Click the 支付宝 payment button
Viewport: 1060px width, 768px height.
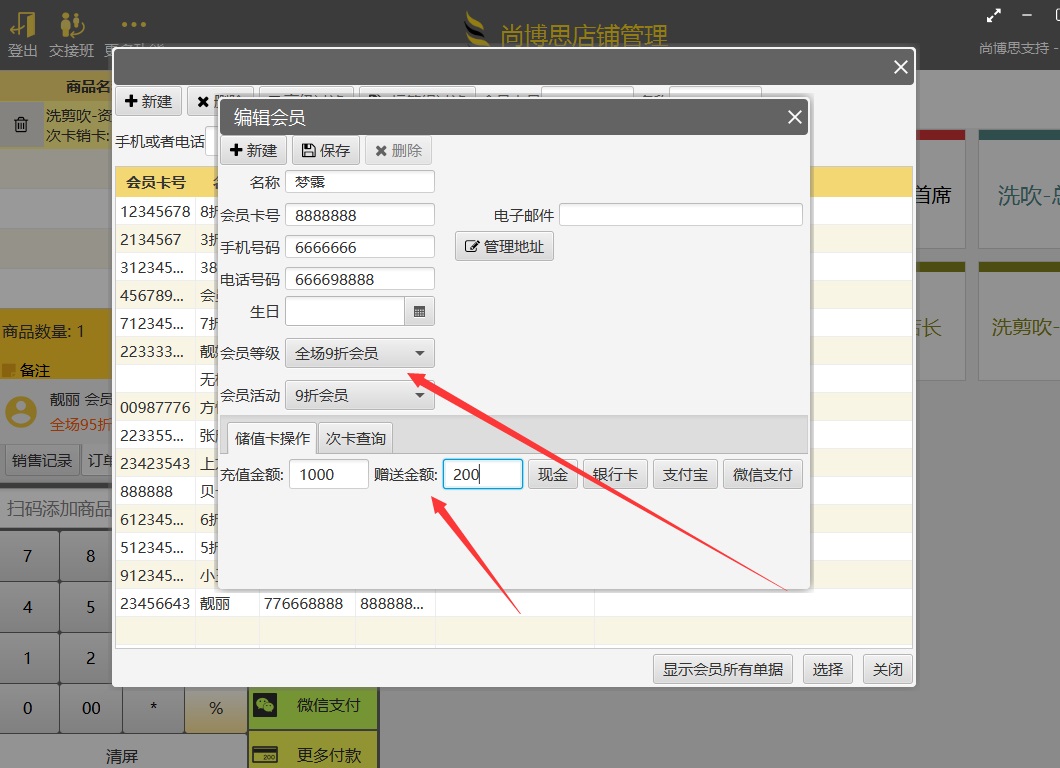(686, 474)
